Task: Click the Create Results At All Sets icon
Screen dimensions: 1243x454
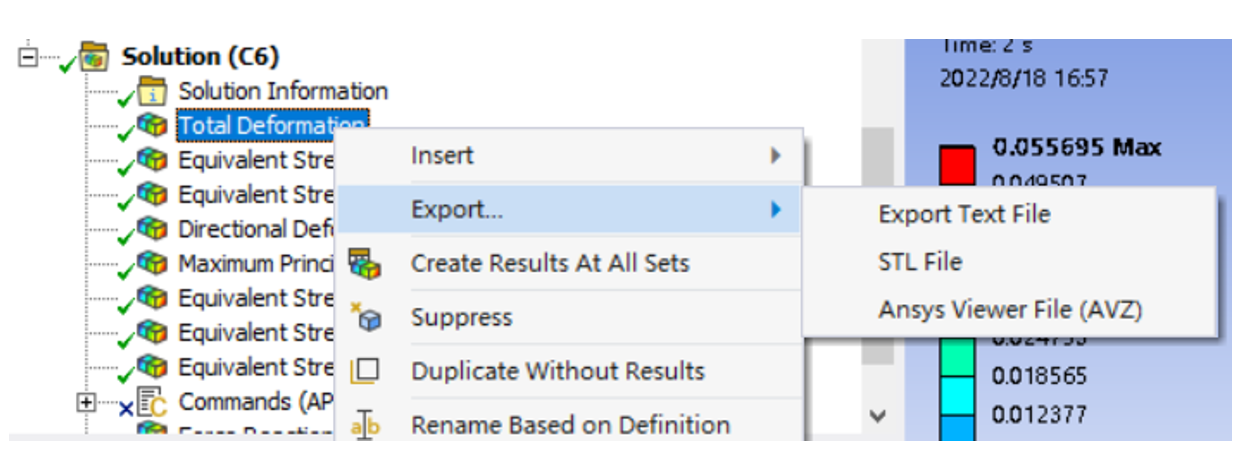Action: pos(364,265)
